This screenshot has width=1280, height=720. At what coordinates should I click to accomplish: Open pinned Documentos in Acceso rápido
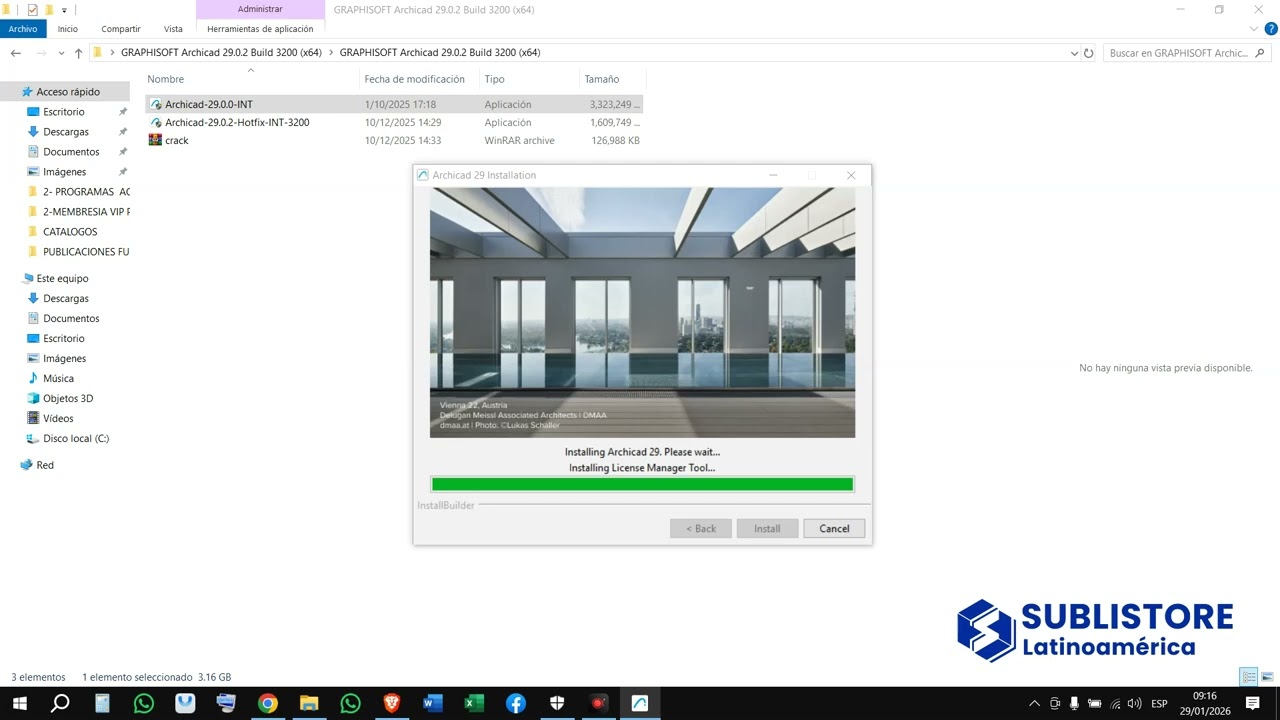(71, 152)
